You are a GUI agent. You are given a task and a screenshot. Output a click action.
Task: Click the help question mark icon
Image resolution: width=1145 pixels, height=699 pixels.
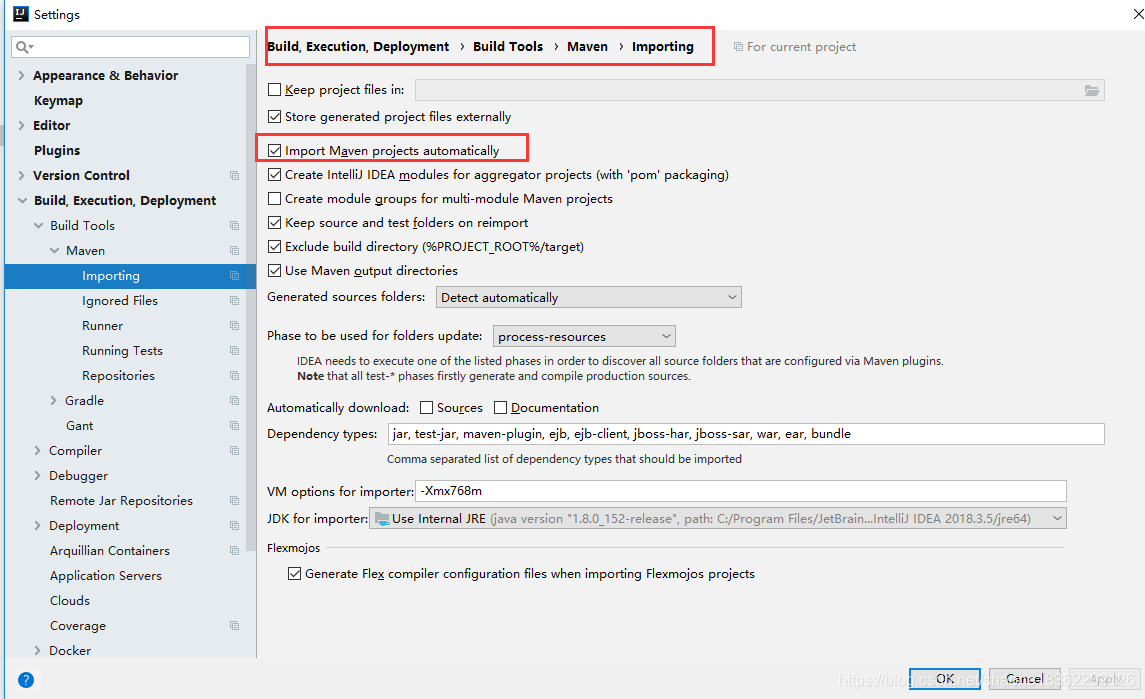pyautogui.click(x=26, y=680)
